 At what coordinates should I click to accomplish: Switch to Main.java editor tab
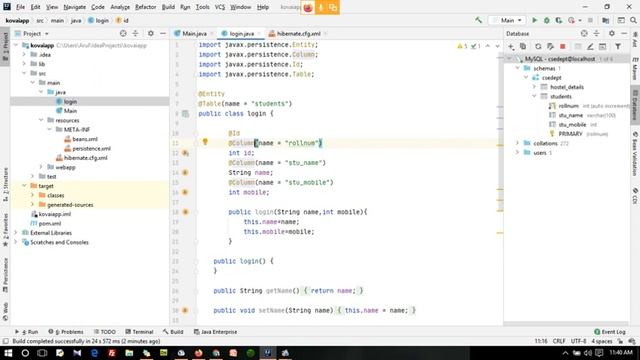pos(194,33)
